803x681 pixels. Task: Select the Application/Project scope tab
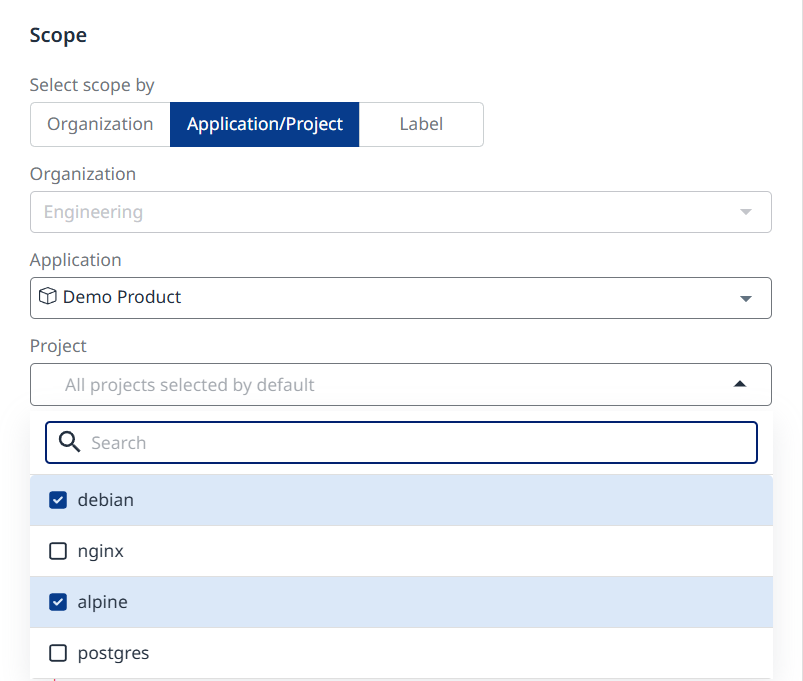click(x=265, y=124)
